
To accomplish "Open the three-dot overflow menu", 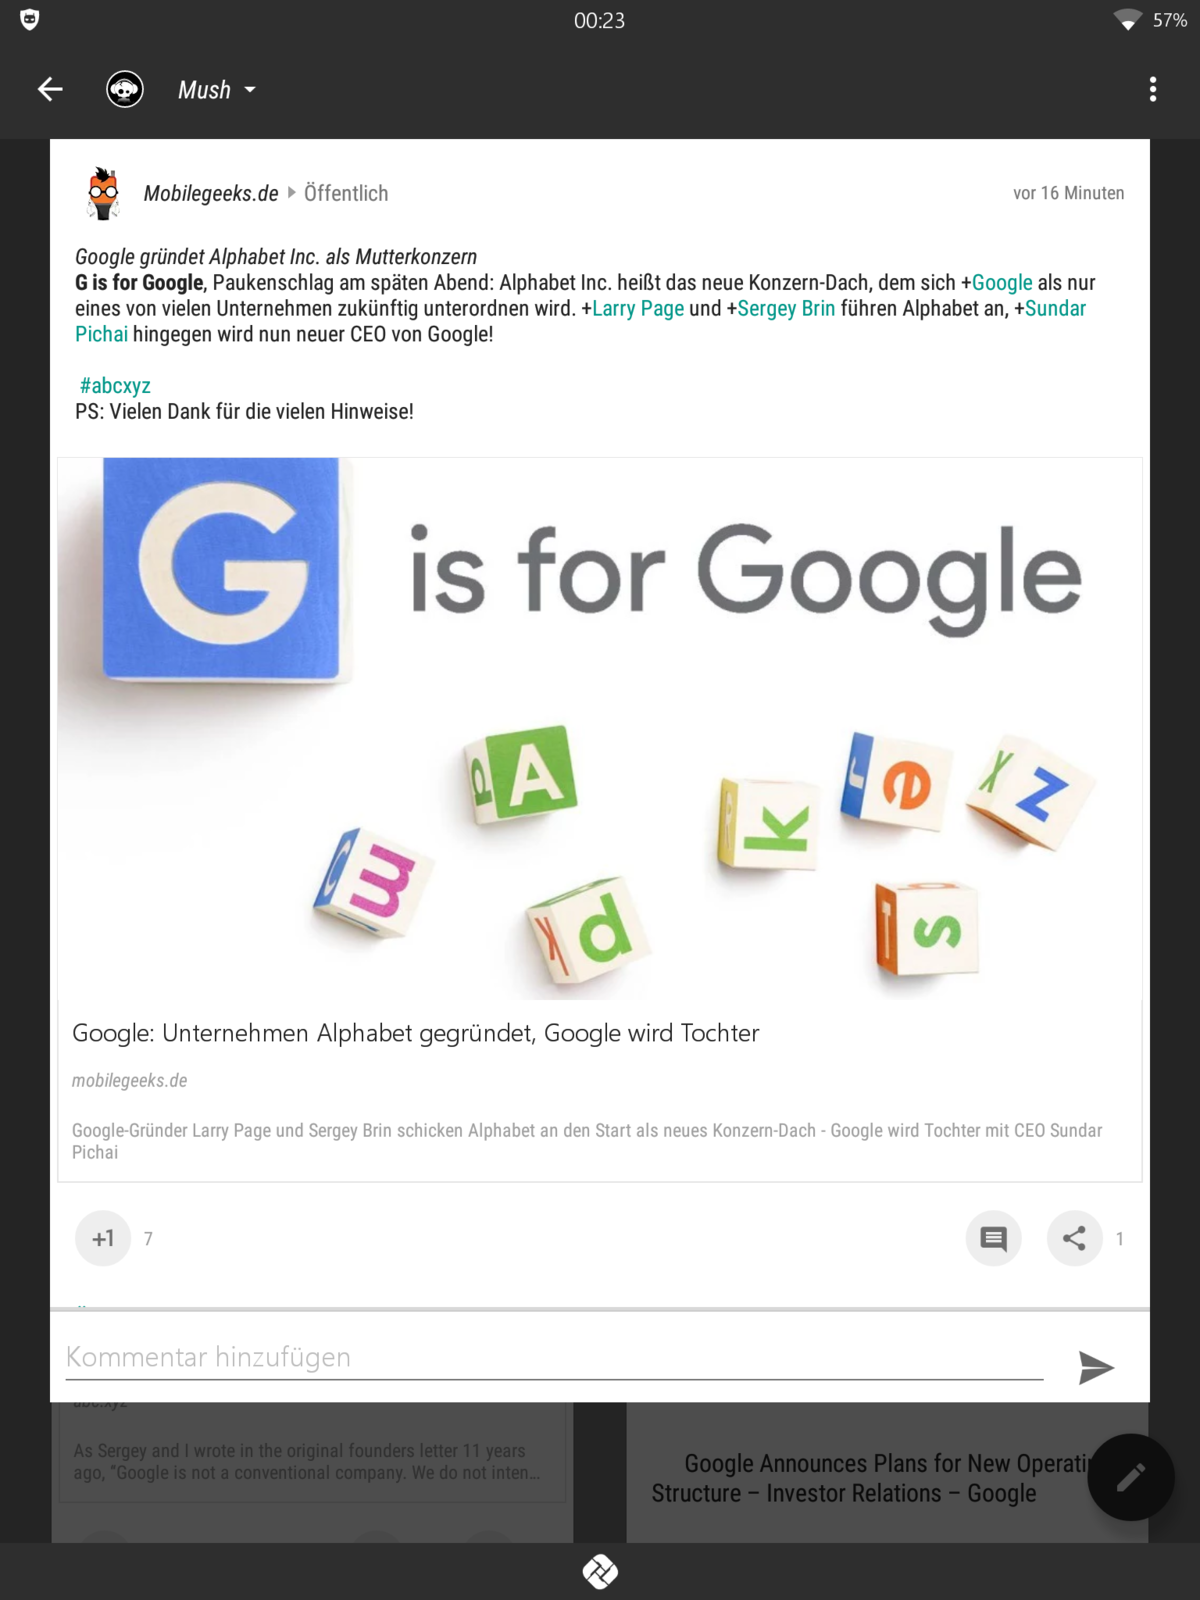I will (x=1153, y=90).
